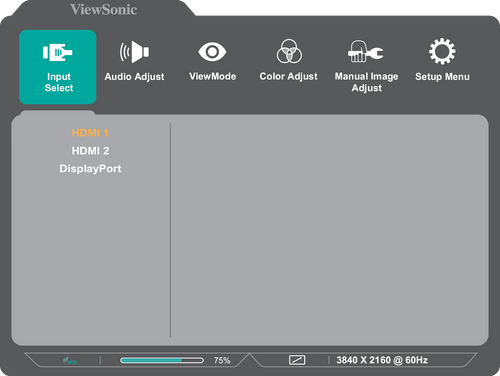Image resolution: width=500 pixels, height=376 pixels.
Task: Click the 3840 X 2160 @ 60Hz resolution text
Action: tap(382, 360)
